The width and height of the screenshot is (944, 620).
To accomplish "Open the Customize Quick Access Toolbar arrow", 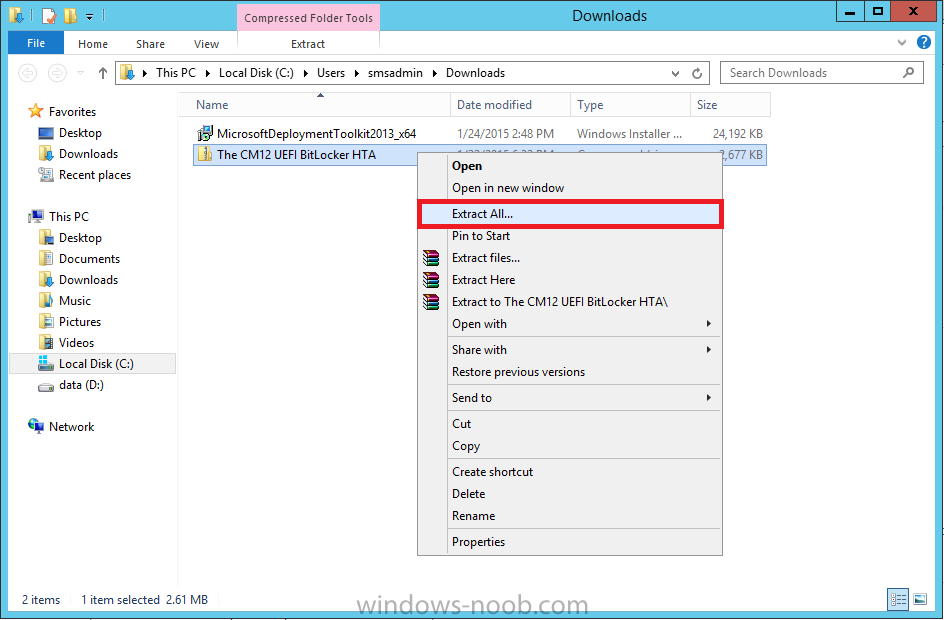I will pyautogui.click(x=89, y=17).
